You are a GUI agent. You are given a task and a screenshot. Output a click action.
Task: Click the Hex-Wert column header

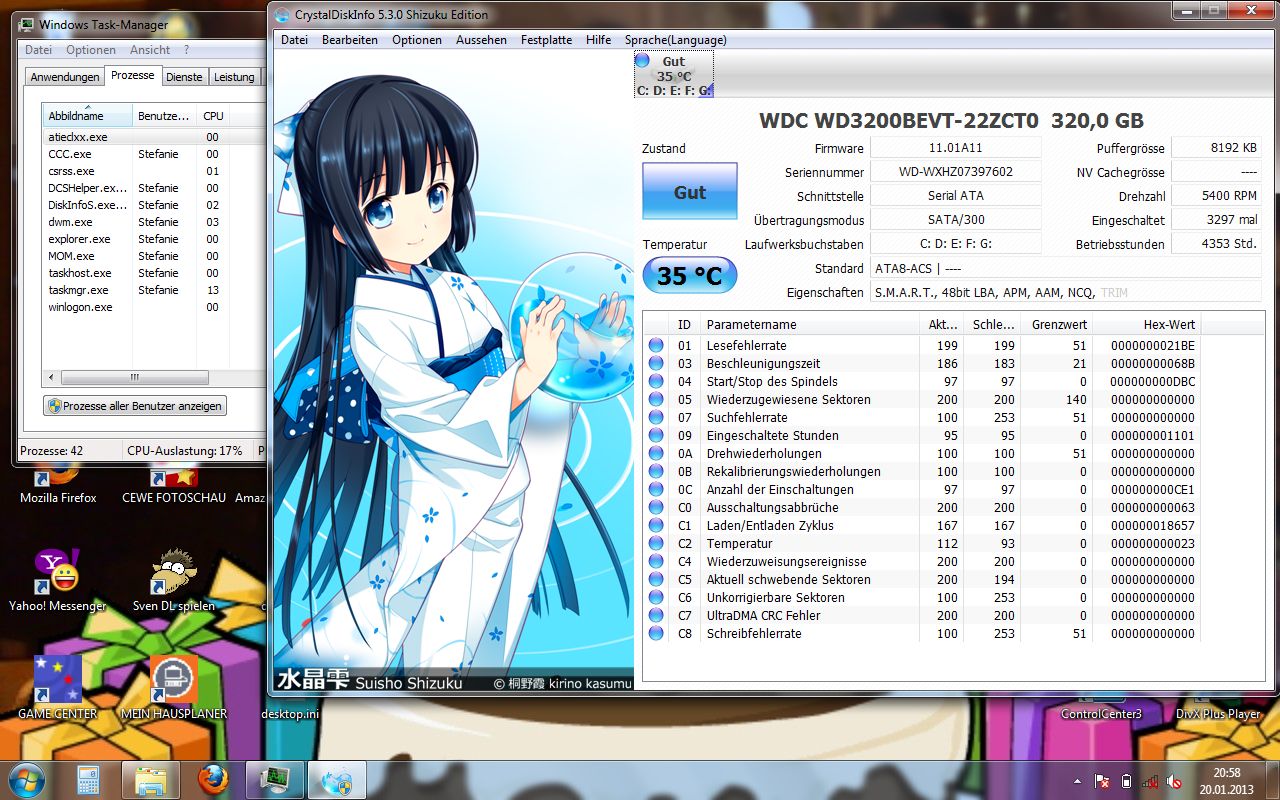click(x=1147, y=324)
